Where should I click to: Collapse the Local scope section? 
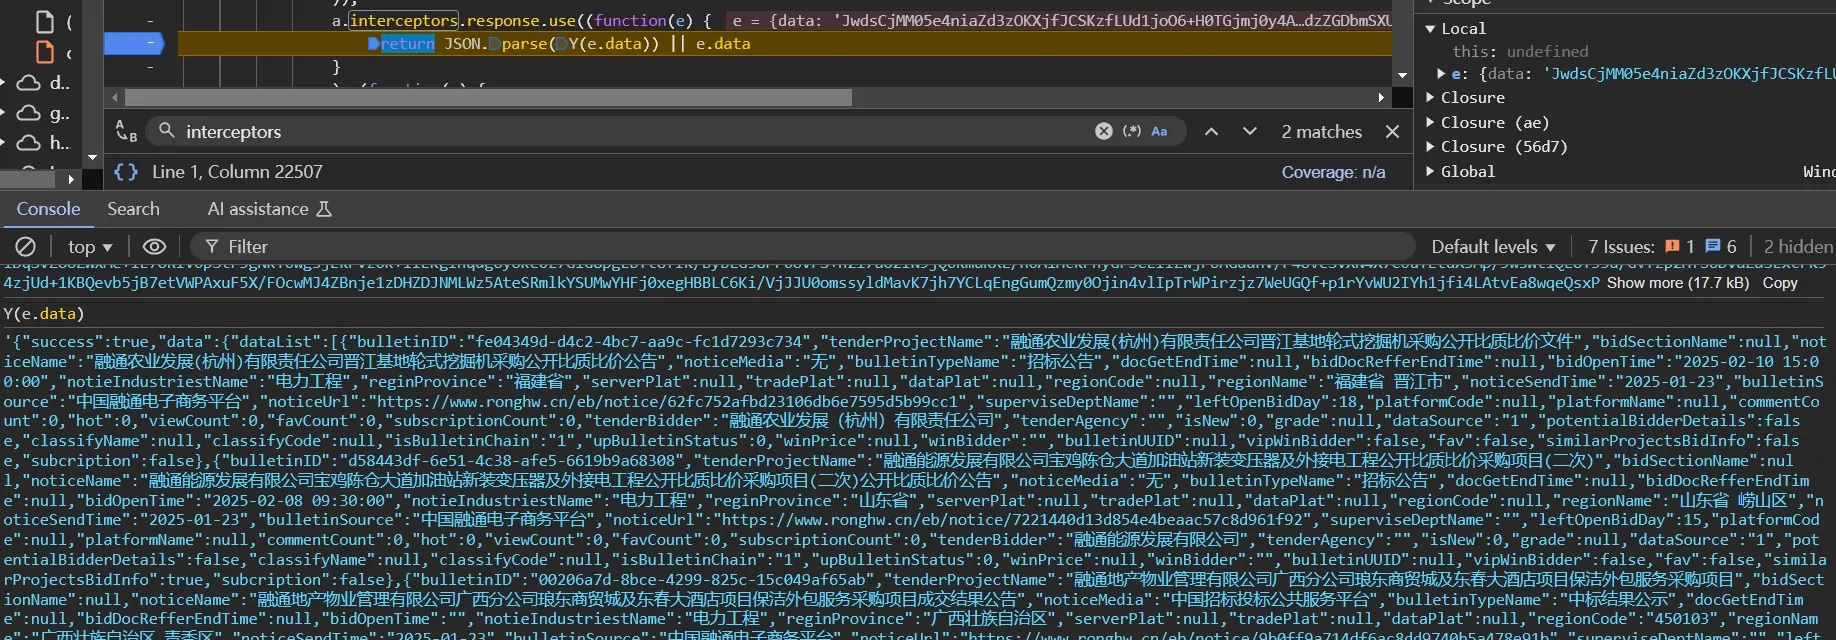click(1430, 28)
